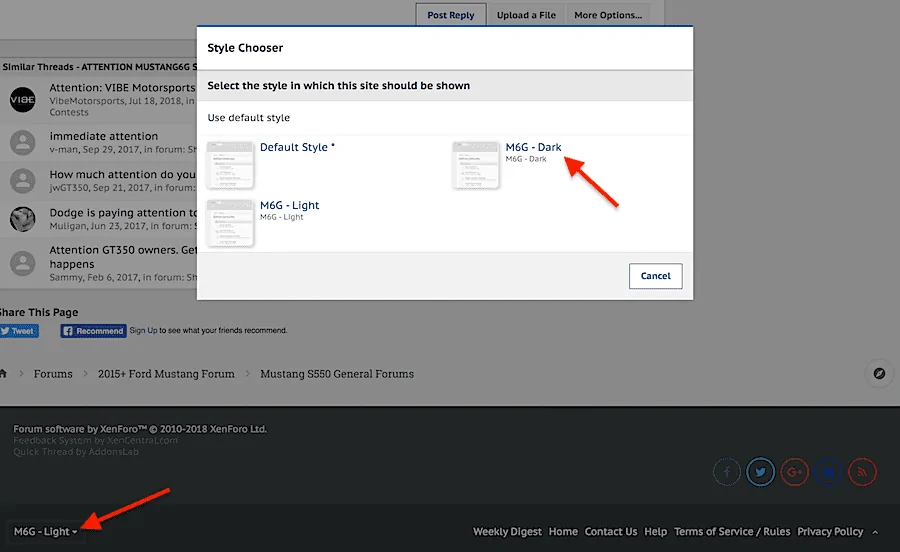The image size is (900, 552).
Task: Open the Facebook social icon in footer
Action: tap(727, 472)
